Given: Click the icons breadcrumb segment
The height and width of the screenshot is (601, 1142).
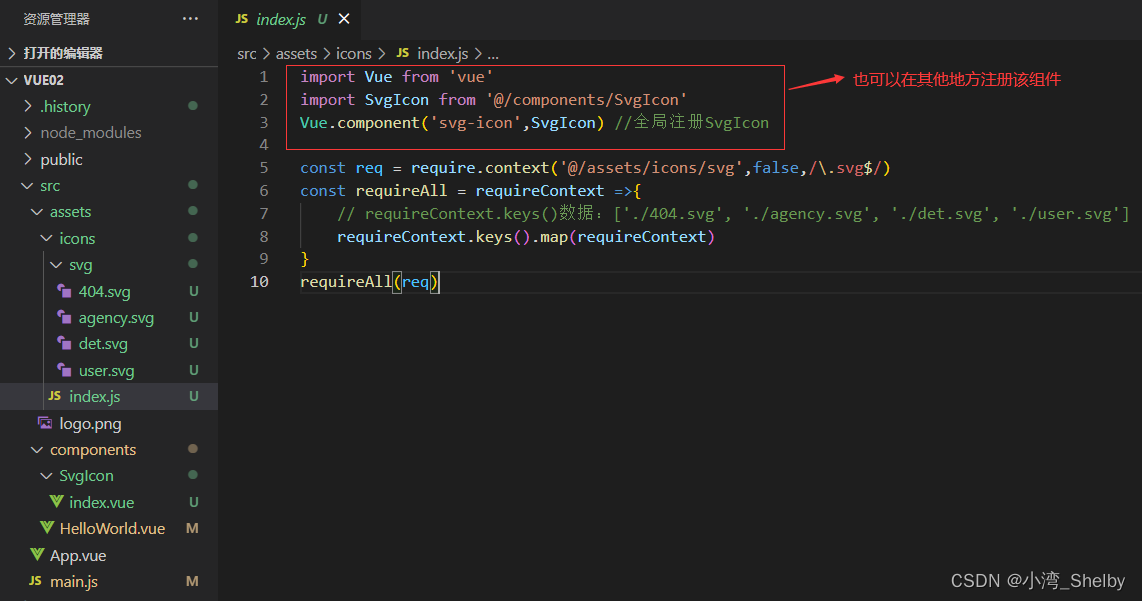Looking at the screenshot, I should [353, 54].
